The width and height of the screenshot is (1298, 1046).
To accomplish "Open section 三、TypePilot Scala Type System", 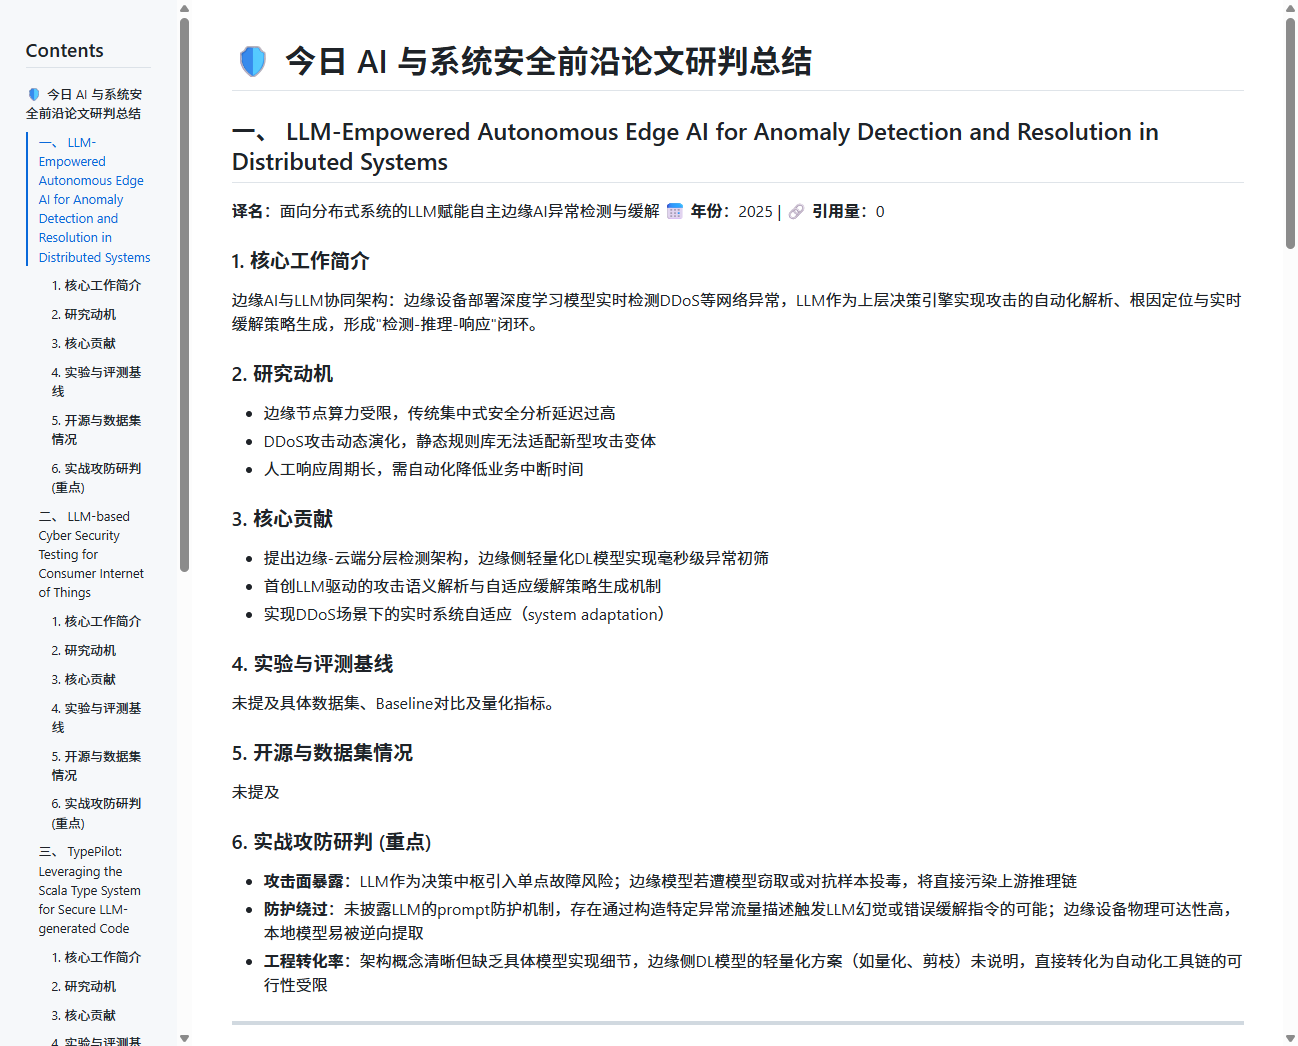I will tap(89, 889).
